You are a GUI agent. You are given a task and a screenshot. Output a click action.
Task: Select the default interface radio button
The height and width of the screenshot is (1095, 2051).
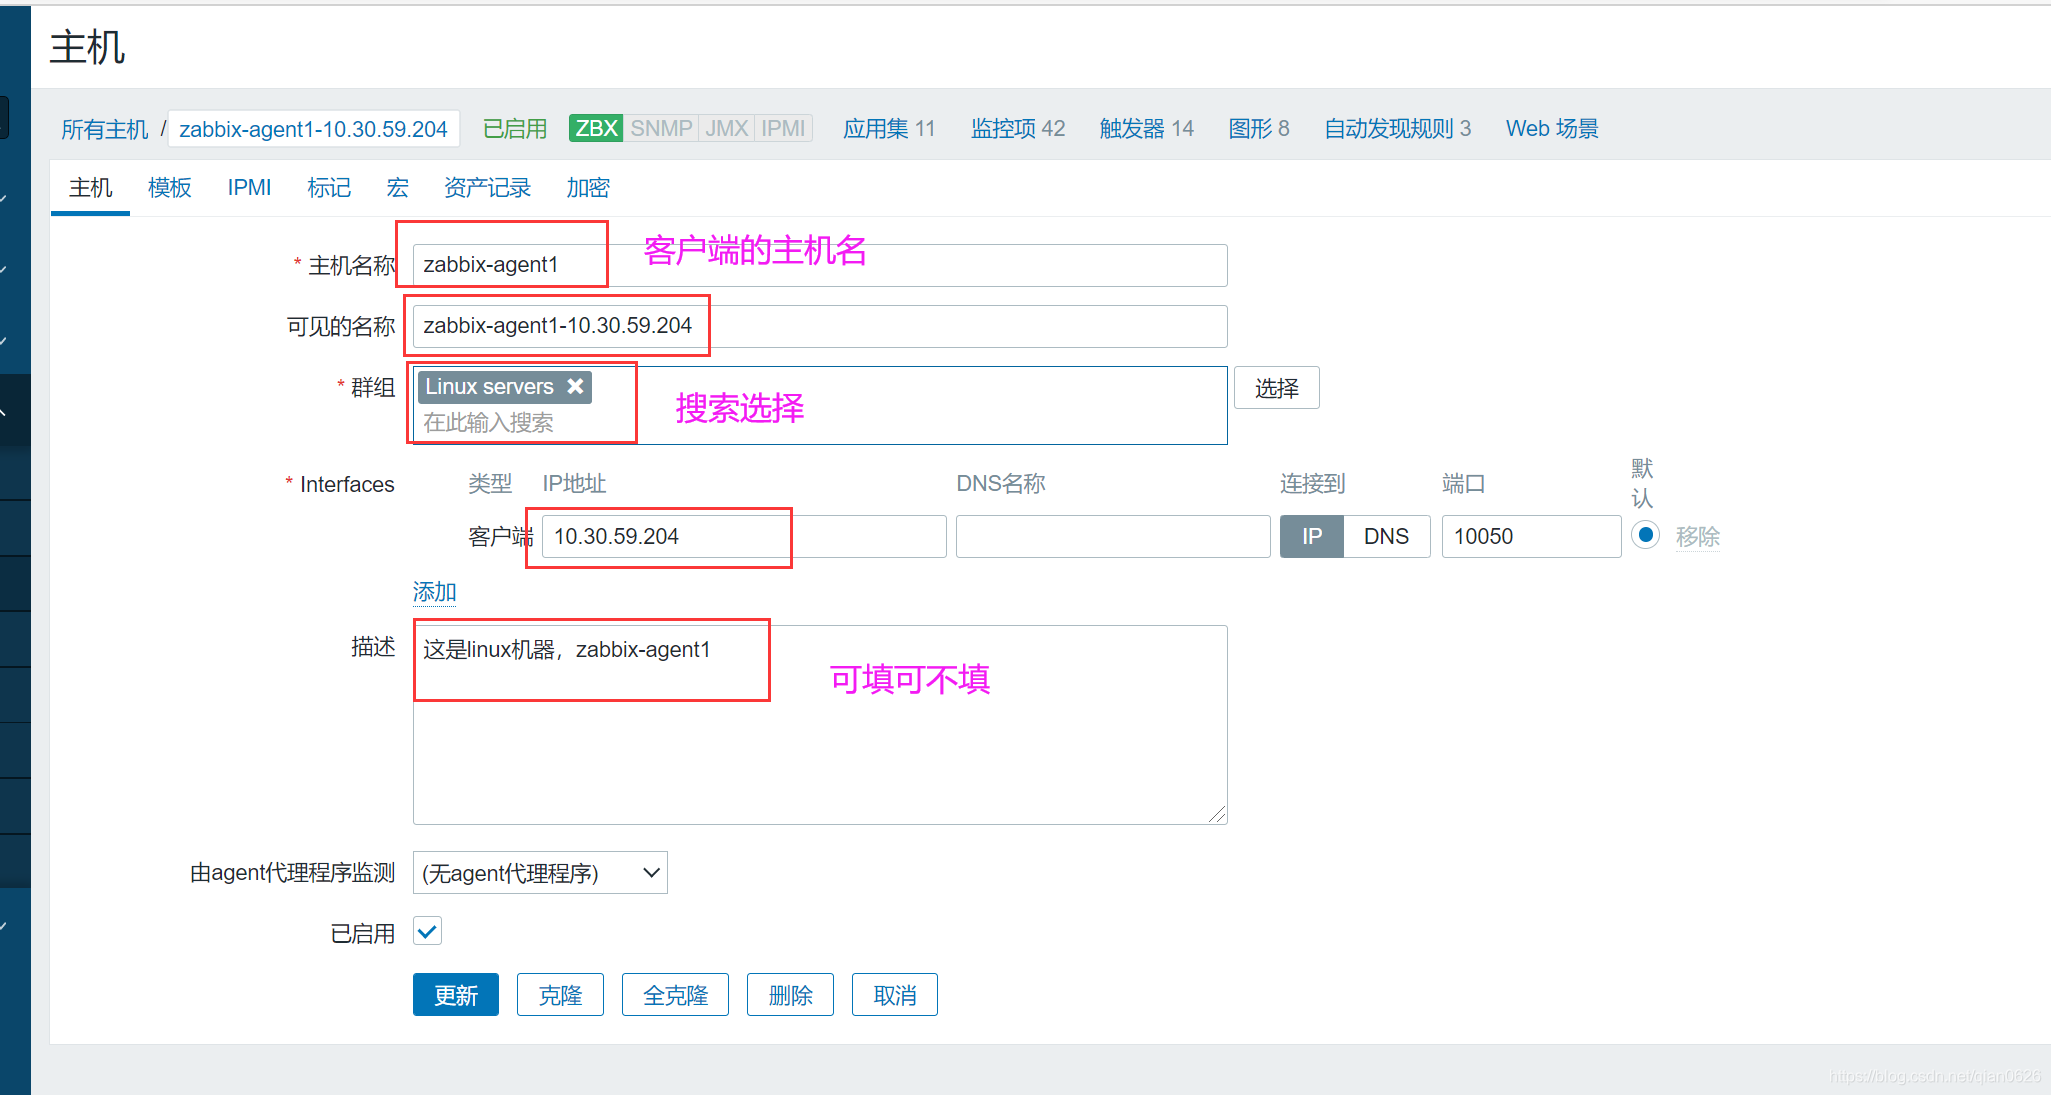1645,535
